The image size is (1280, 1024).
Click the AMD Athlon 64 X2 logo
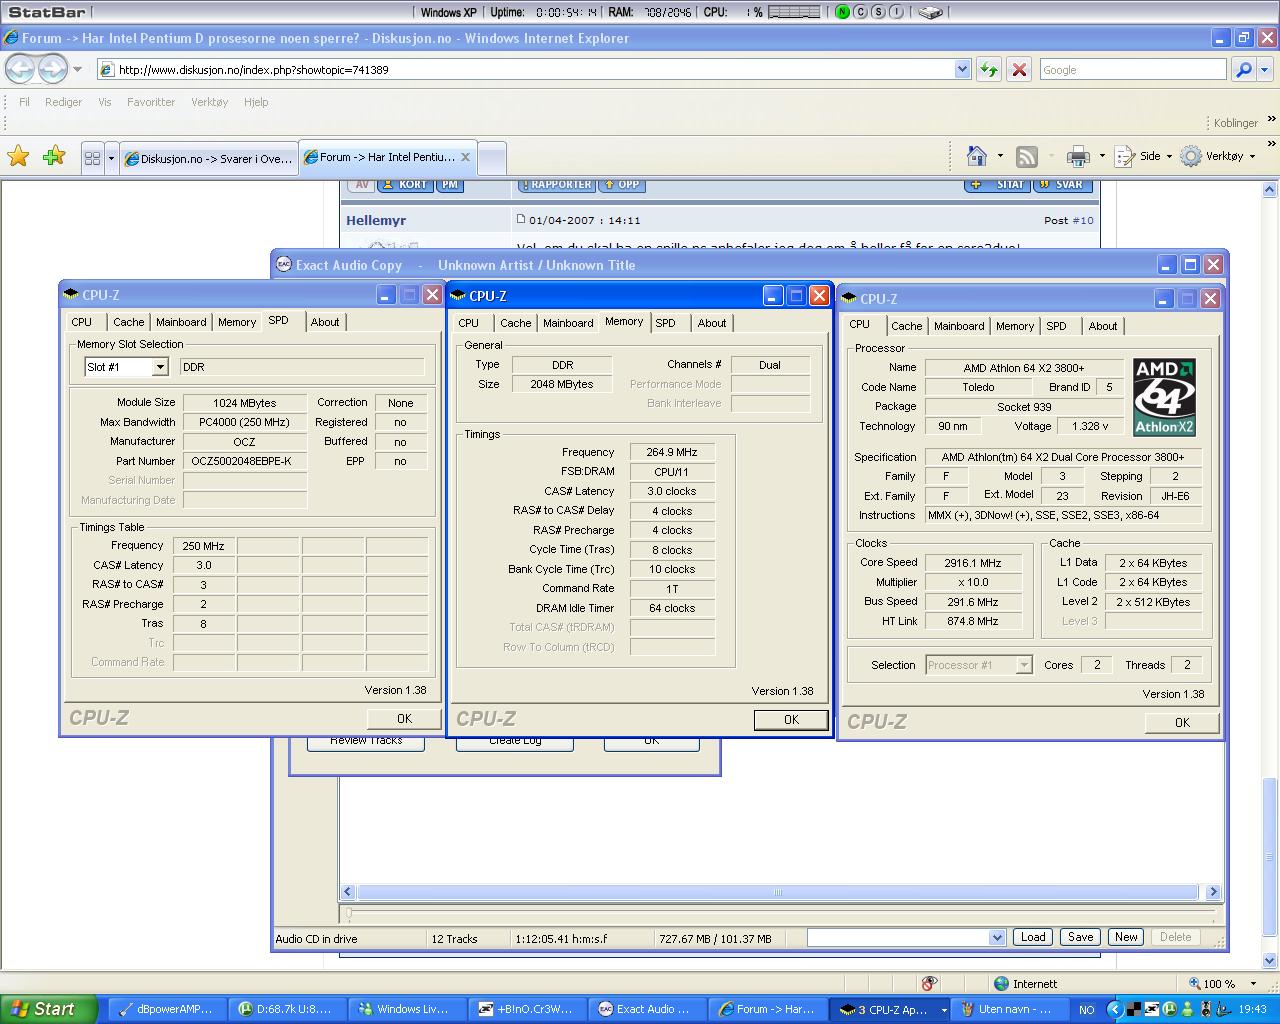[x=1164, y=397]
